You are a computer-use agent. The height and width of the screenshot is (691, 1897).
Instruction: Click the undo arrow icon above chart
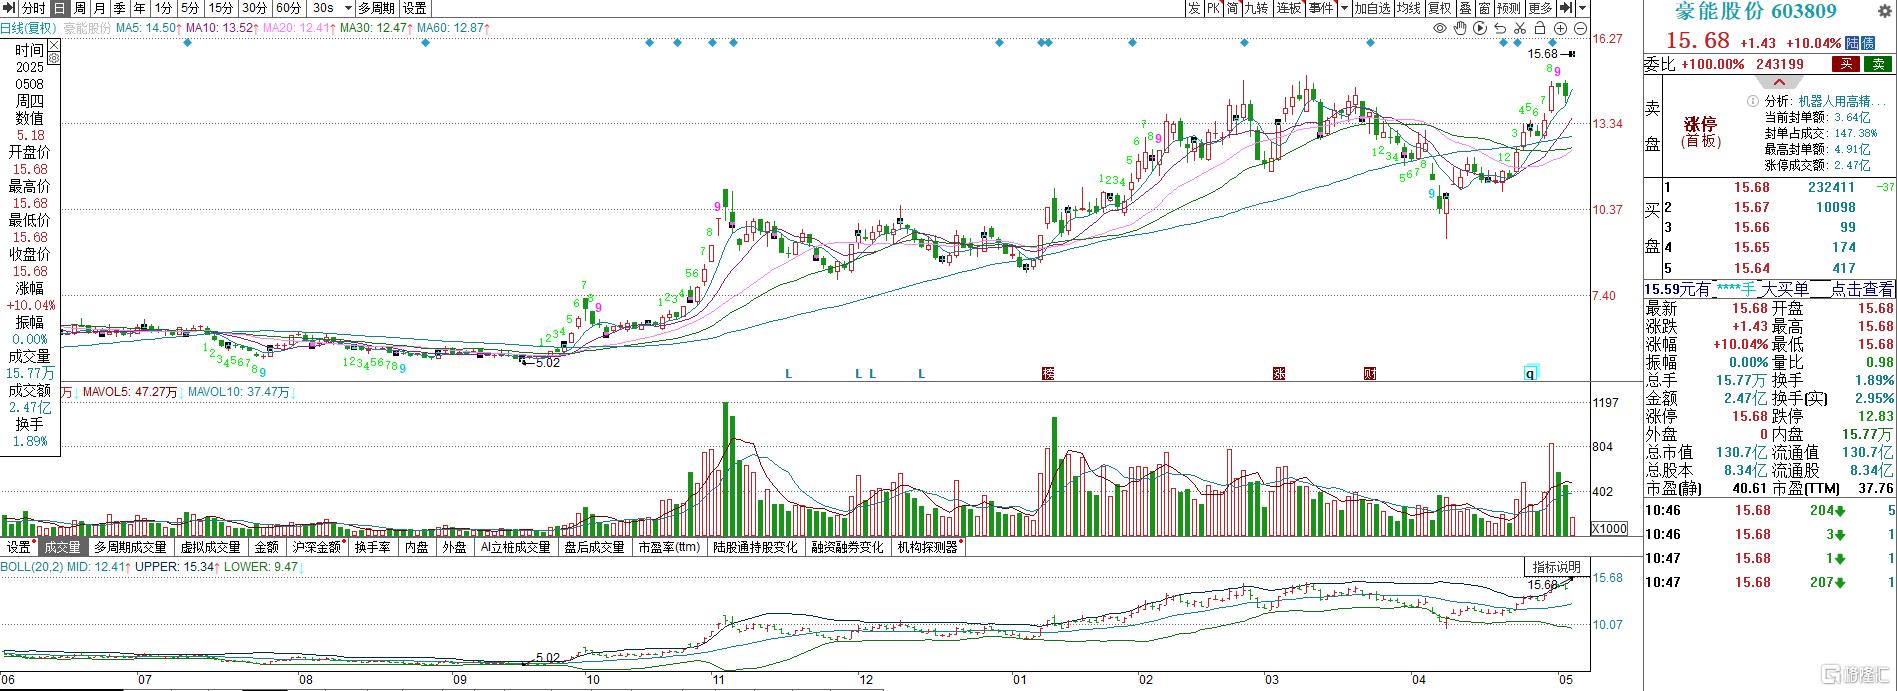(x=1500, y=28)
